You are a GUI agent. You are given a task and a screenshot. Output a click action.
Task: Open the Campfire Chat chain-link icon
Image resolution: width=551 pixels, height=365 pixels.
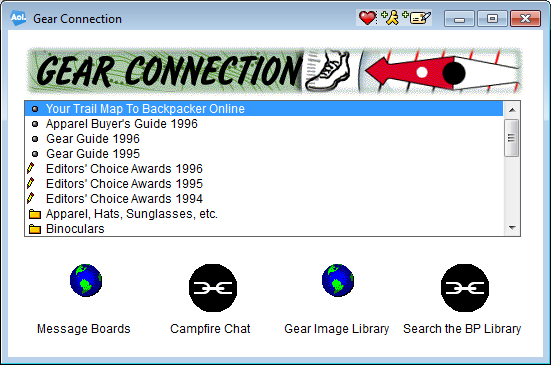(x=213, y=288)
